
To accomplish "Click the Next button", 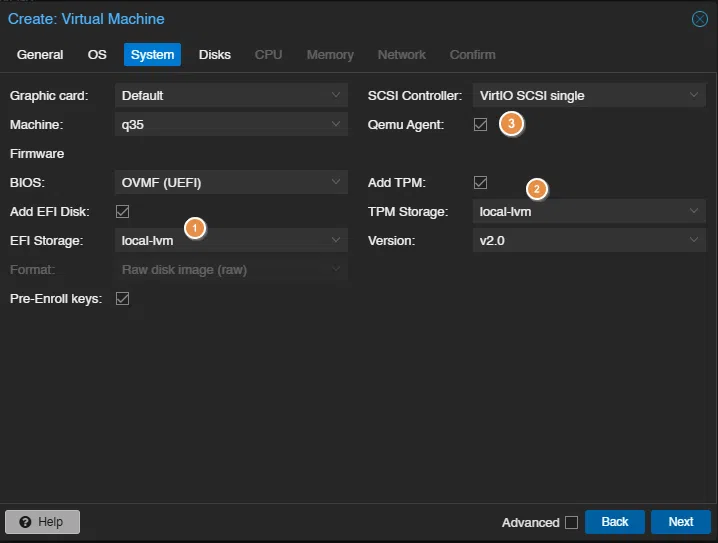I will tap(680, 522).
